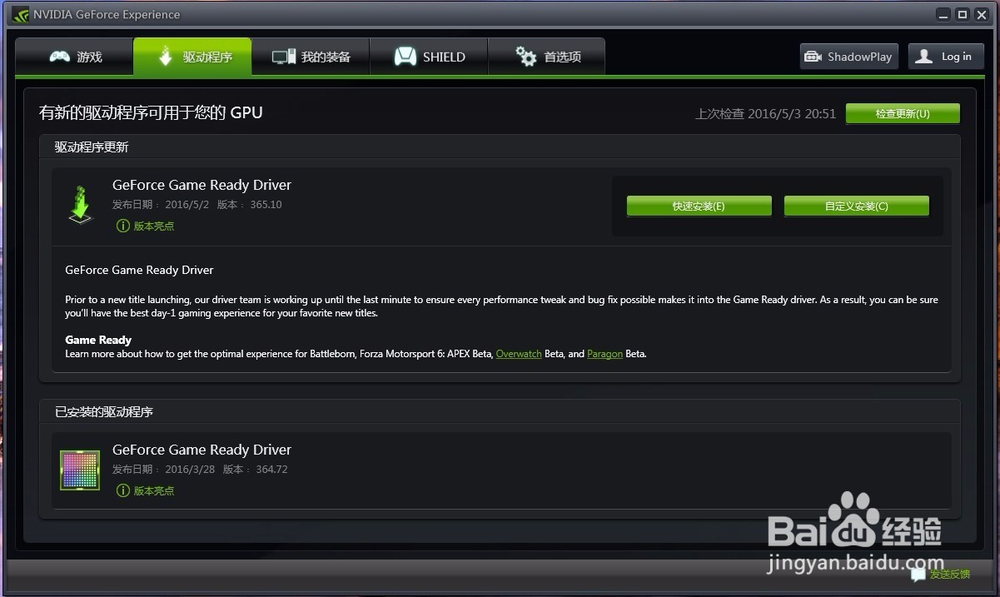Click the new GeForce Game Ready Driver 365.10 title

(x=202, y=185)
